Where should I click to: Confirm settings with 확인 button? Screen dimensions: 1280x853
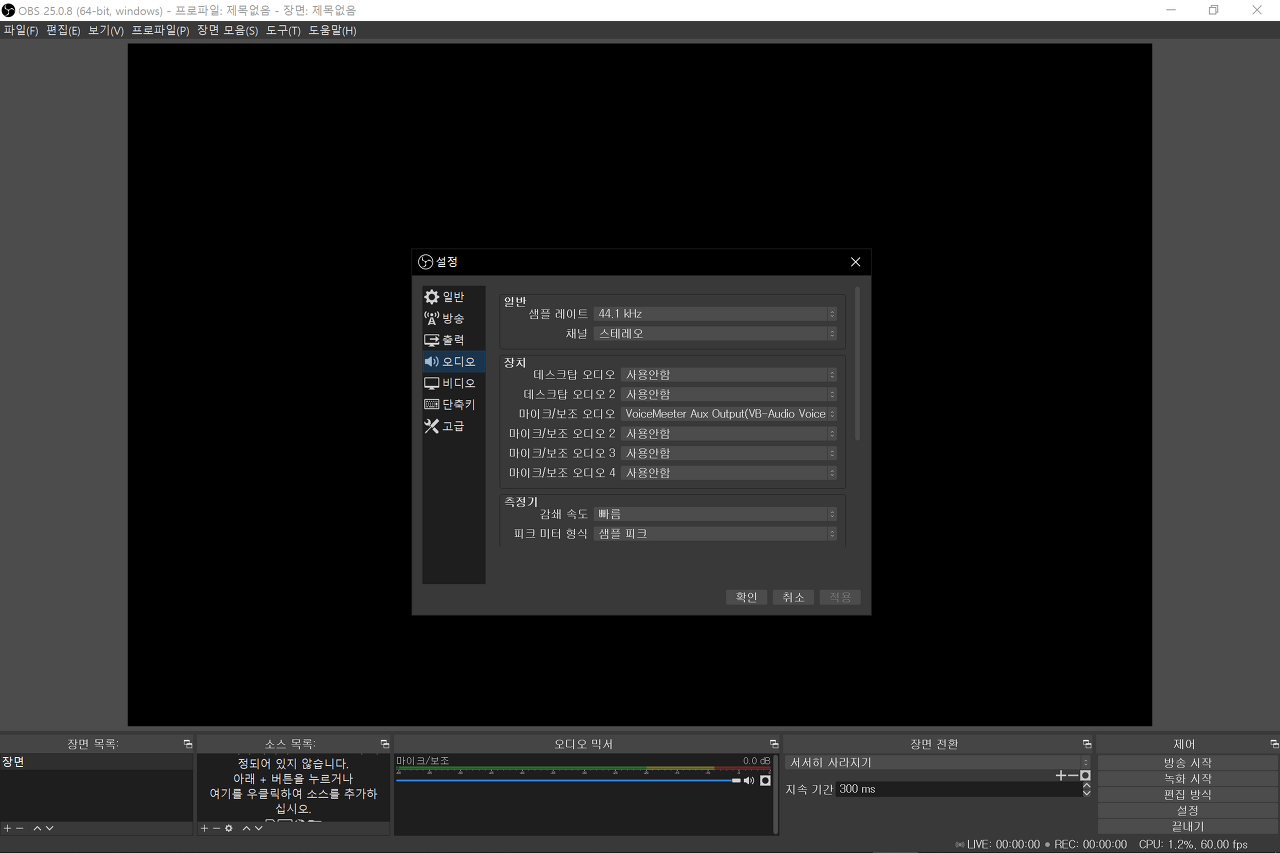(747, 597)
